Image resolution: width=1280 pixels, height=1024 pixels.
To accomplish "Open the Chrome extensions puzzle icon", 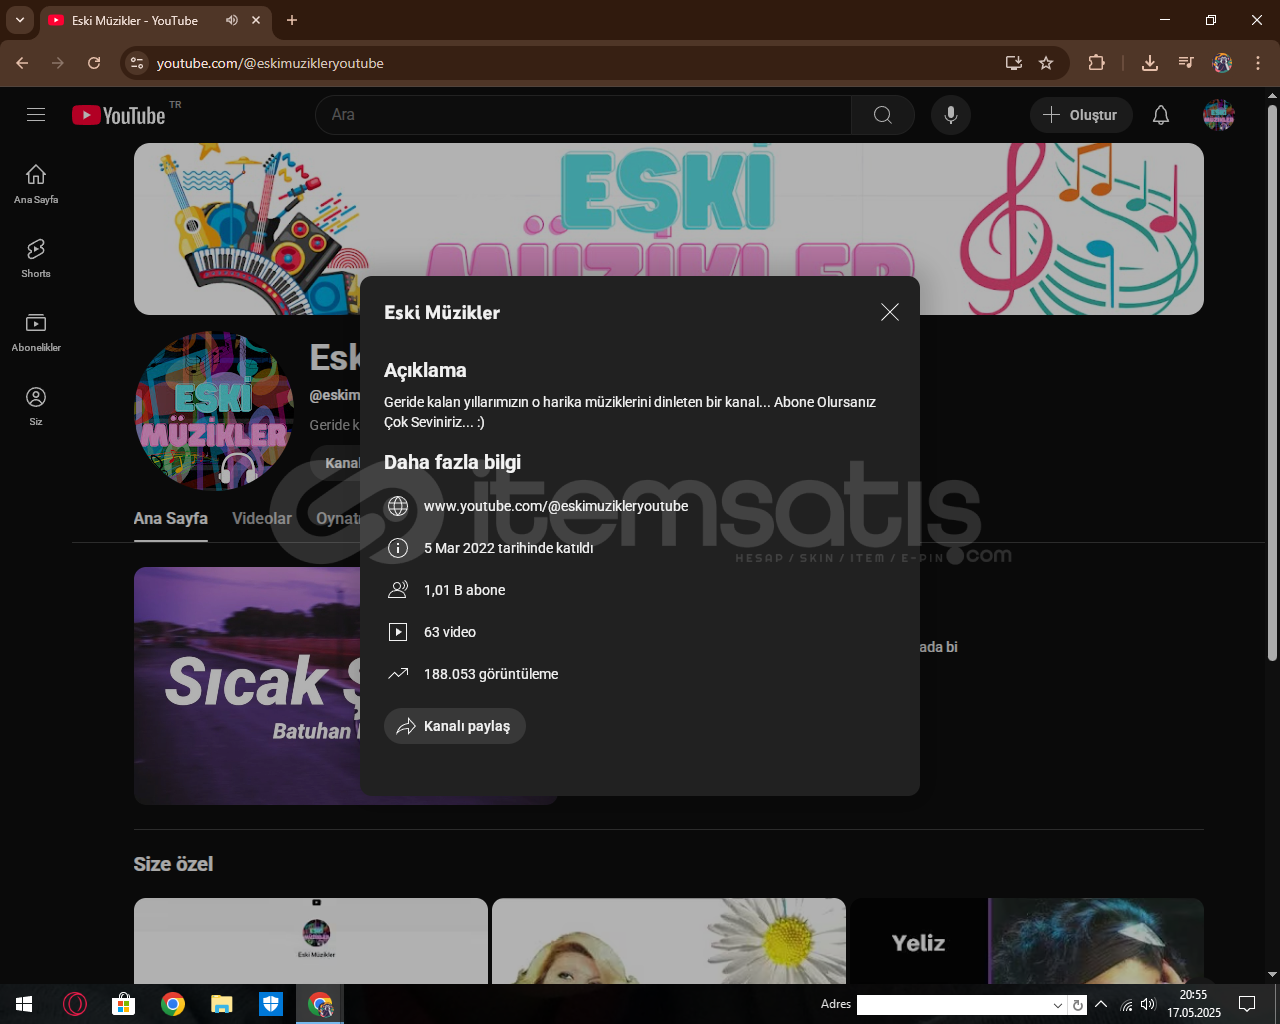I will click(1096, 63).
